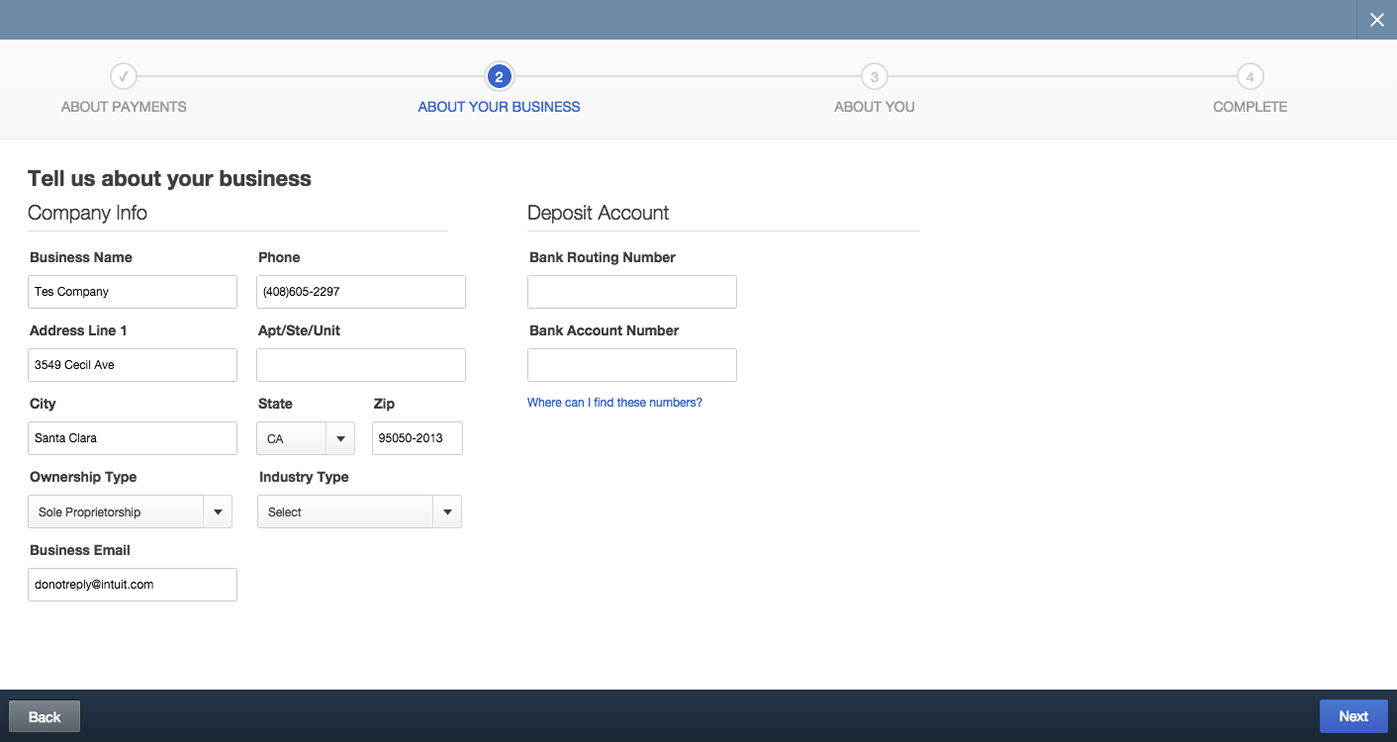This screenshot has height=742, width=1397.
Task: Click the empty Apt/Ste/Unit field
Action: [361, 365]
